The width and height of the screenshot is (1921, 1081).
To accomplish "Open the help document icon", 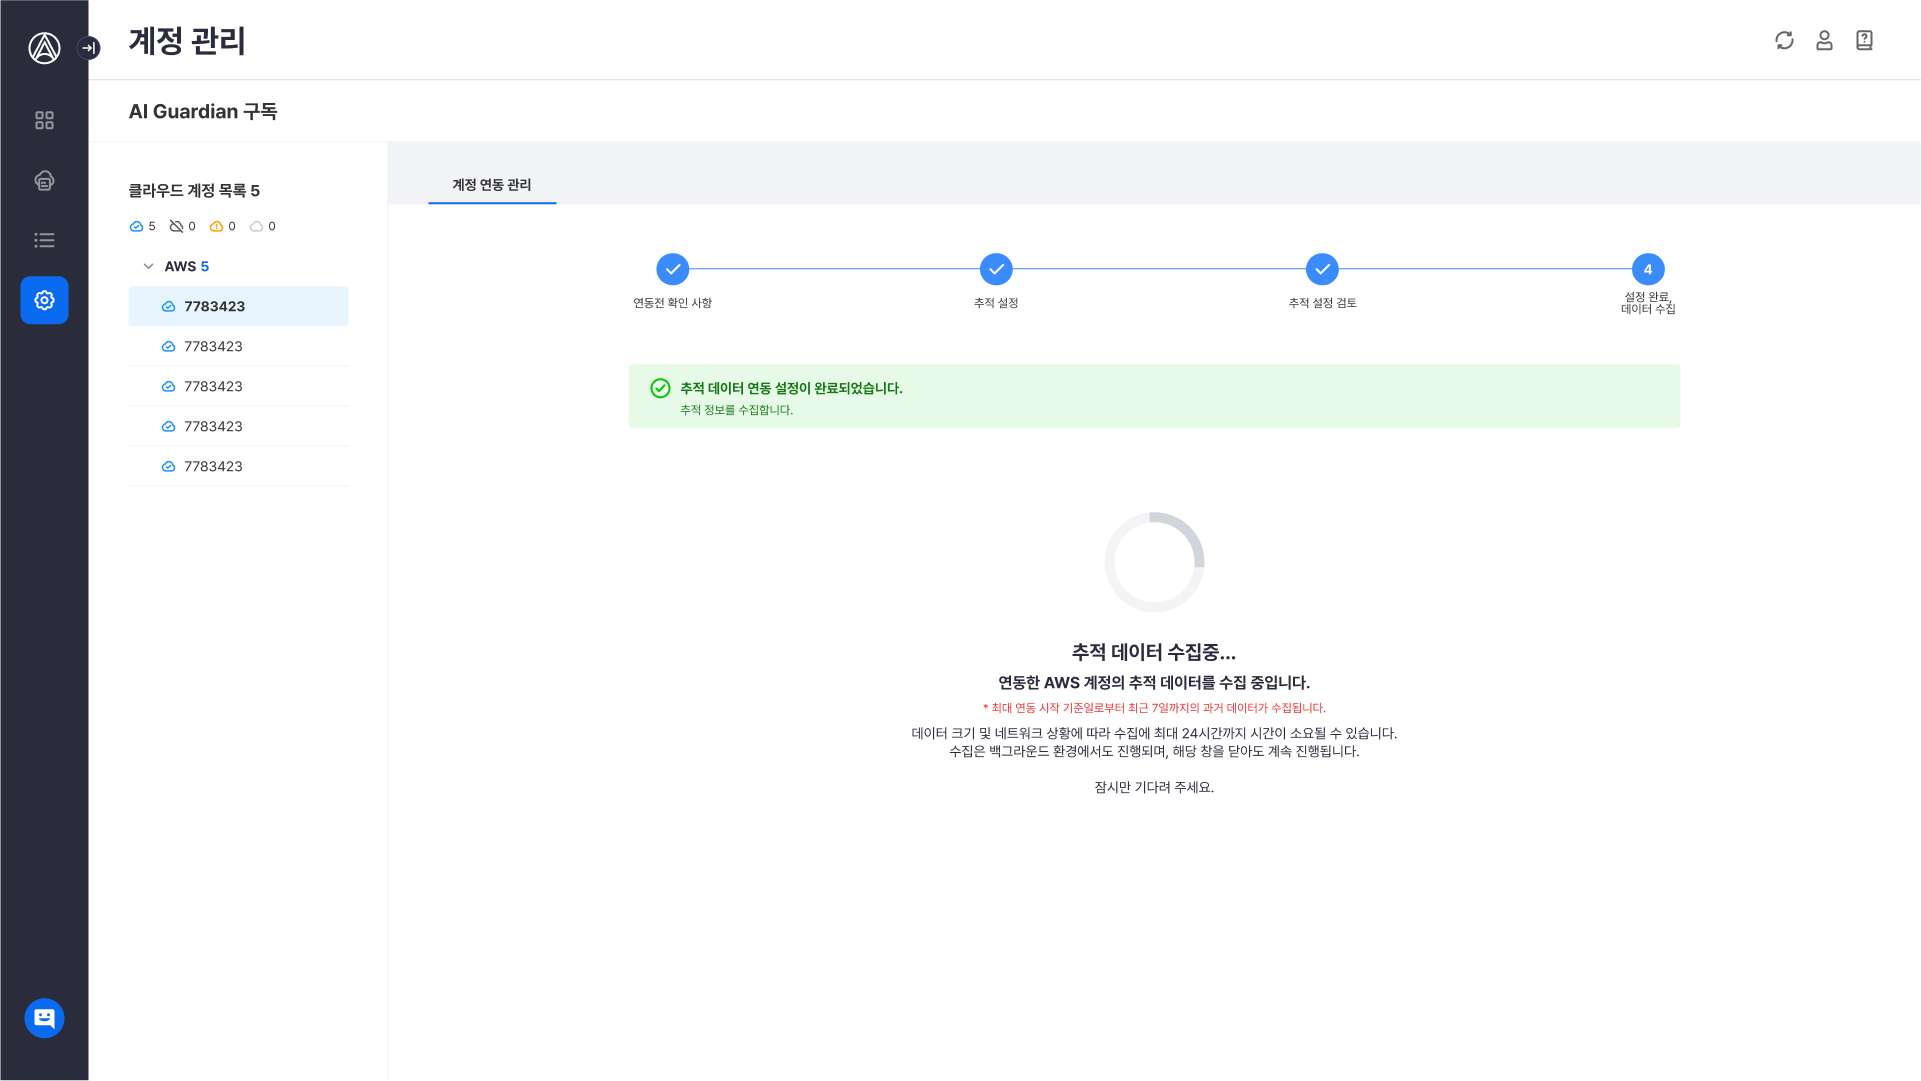I will point(1864,40).
